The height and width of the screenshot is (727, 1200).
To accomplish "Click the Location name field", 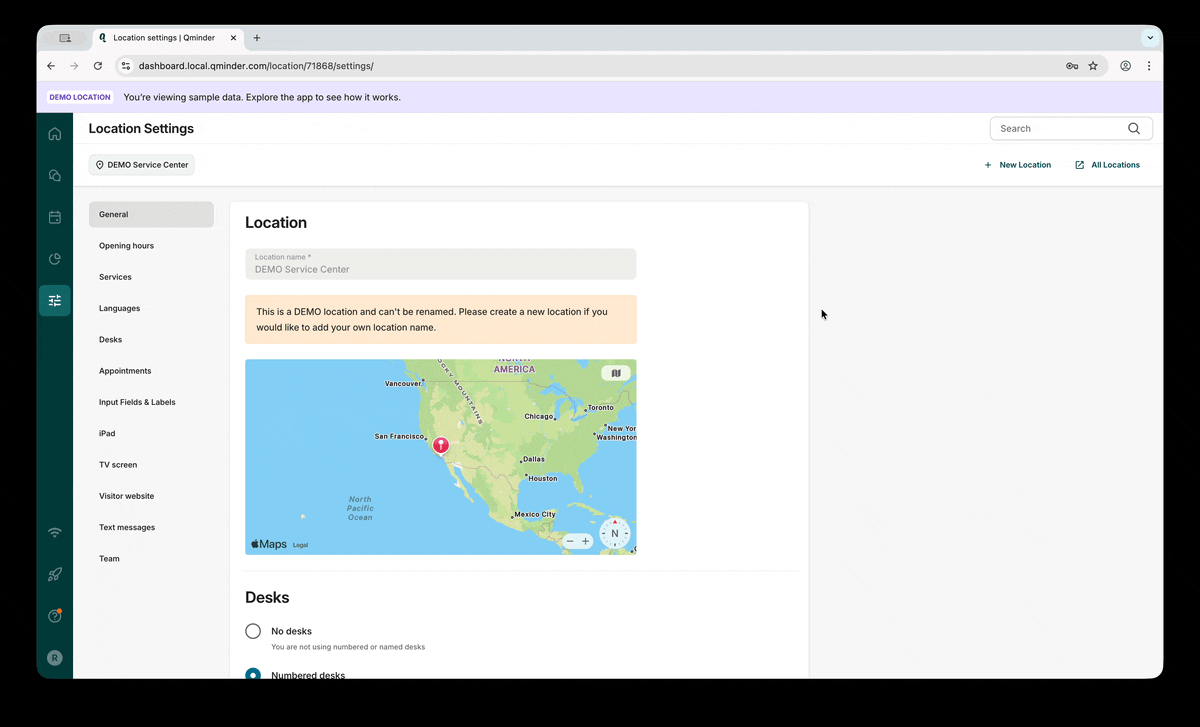I will (x=441, y=264).
